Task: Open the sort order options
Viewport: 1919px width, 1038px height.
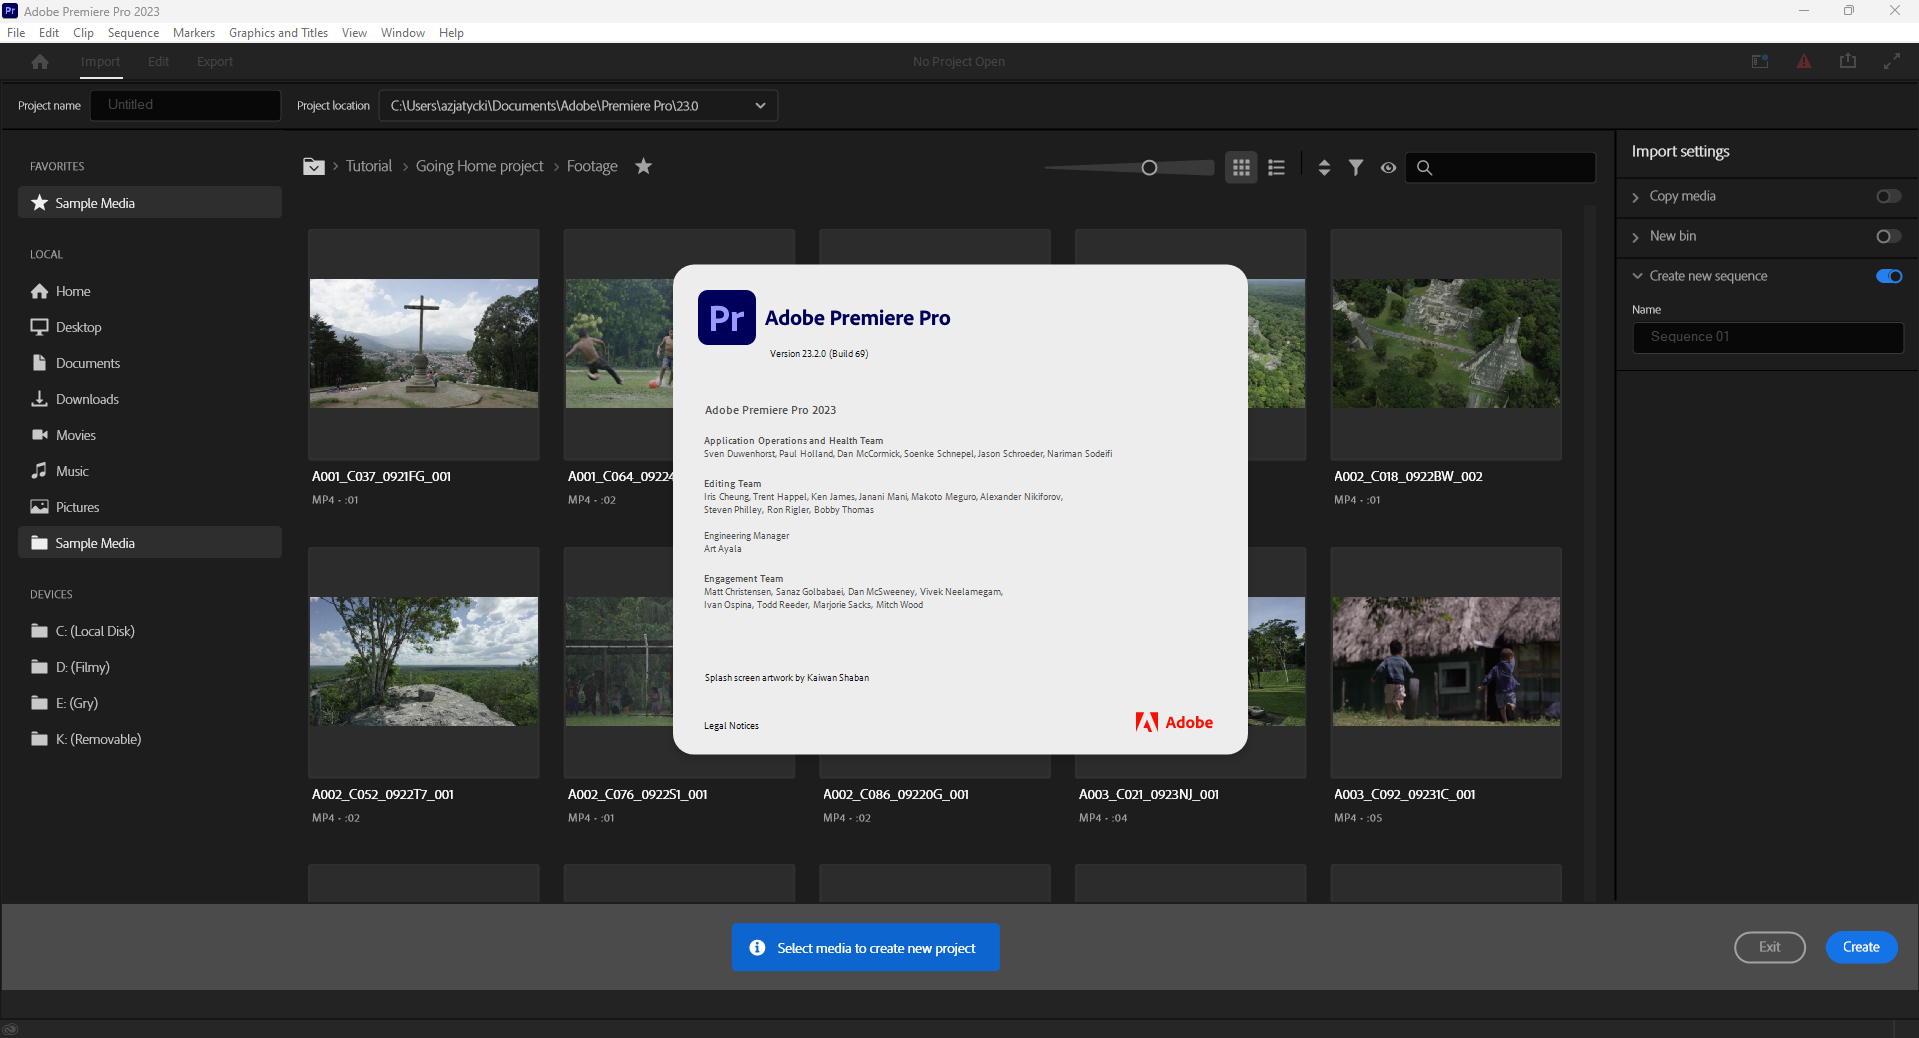Action: coord(1324,168)
